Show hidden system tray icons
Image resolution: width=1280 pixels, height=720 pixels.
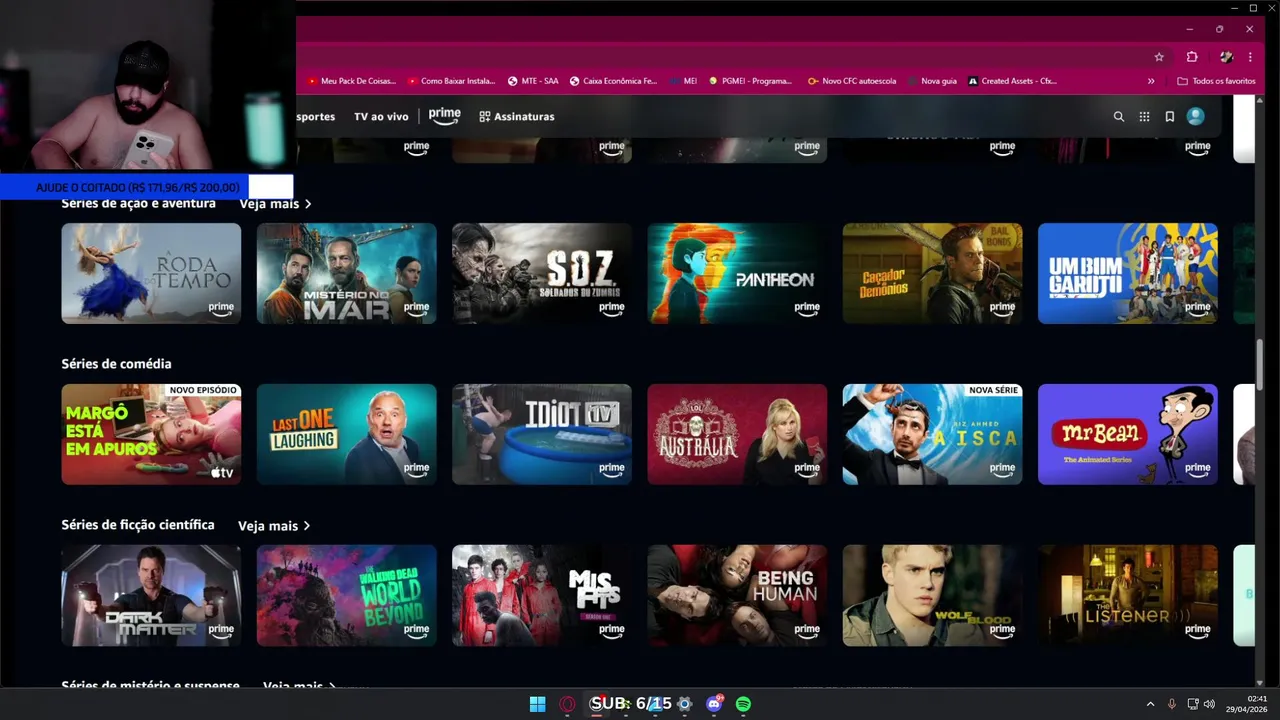click(1150, 704)
